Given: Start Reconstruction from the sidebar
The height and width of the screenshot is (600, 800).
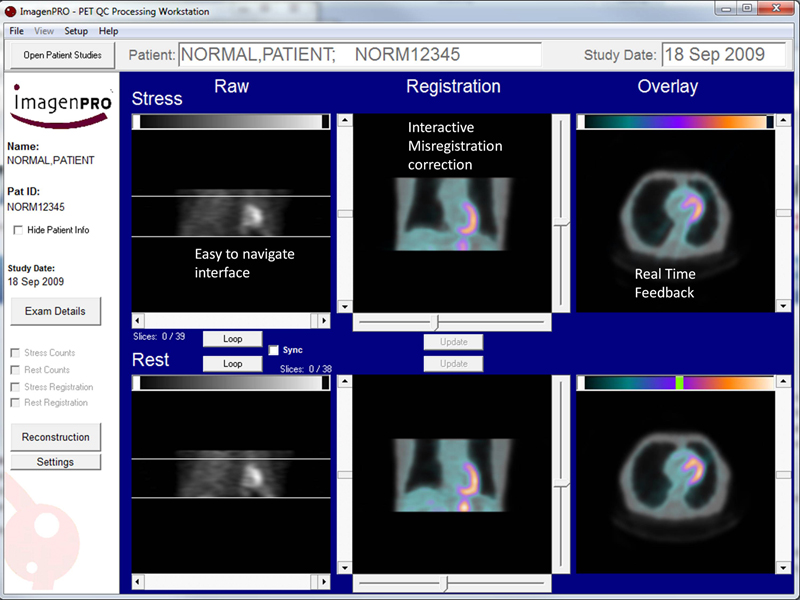Looking at the screenshot, I should click(x=56, y=437).
